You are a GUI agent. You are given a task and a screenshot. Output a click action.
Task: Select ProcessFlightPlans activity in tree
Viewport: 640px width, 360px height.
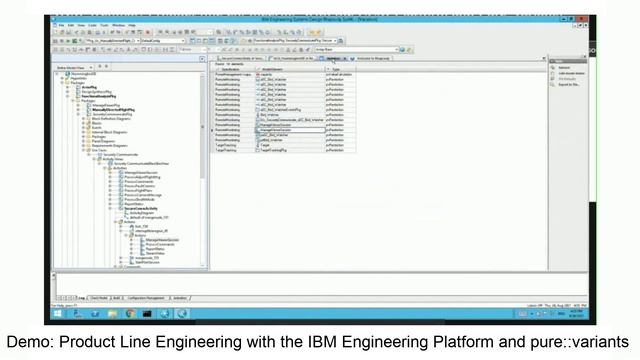tap(138, 191)
